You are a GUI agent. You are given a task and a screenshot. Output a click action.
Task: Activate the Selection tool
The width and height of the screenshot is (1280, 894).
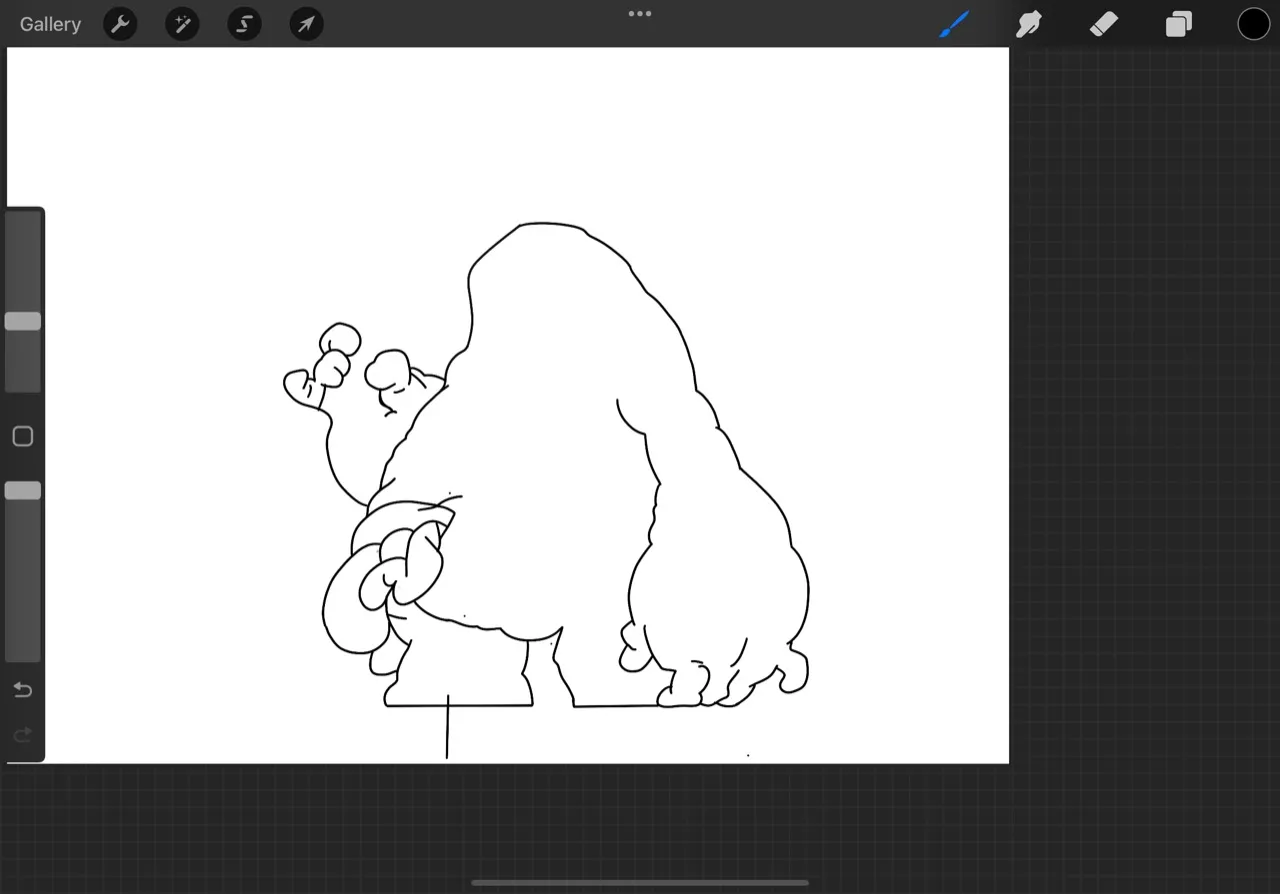click(244, 24)
